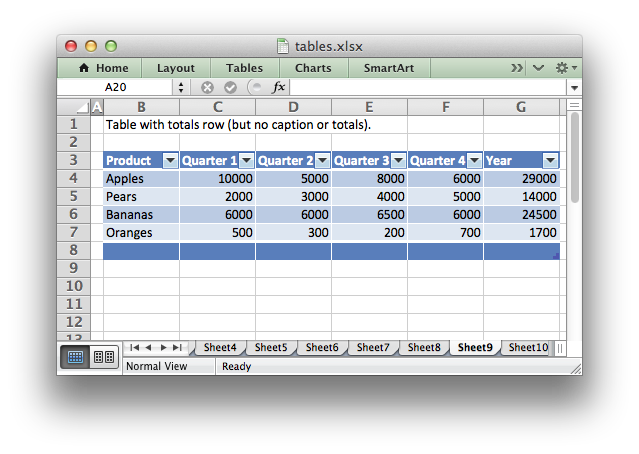Screen dimensions: 639x454
Task: Confirm entry with the checkmark formula button
Action: tap(230, 87)
